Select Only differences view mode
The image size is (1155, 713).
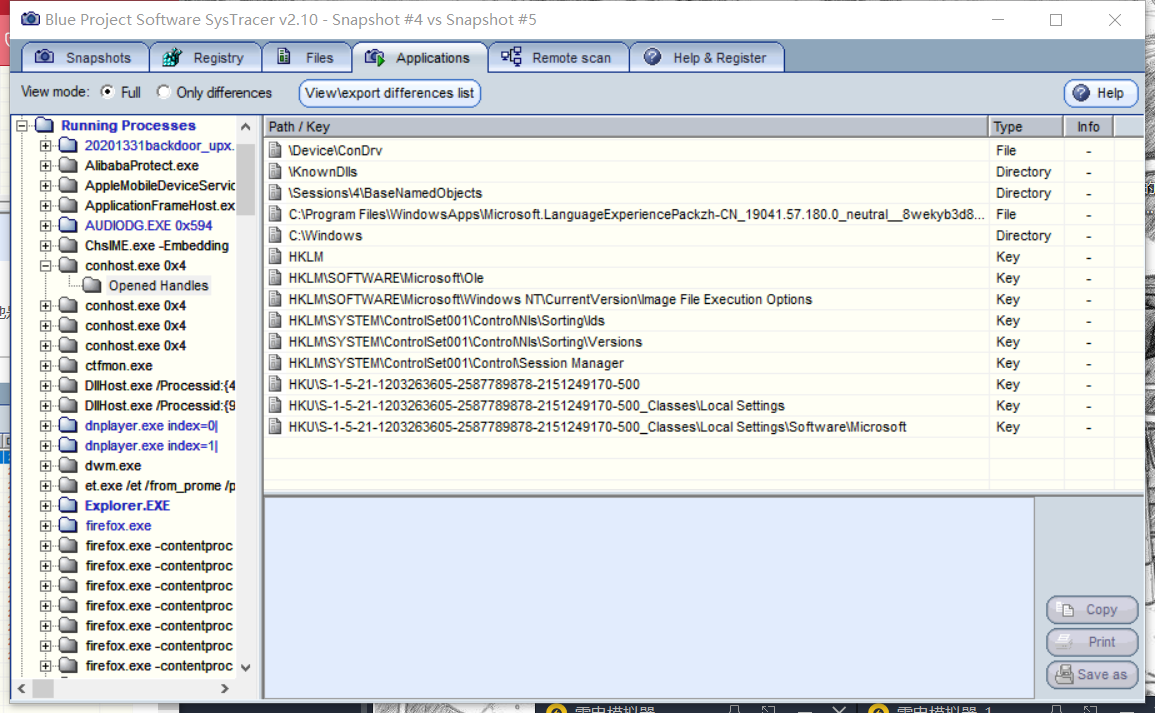coord(164,92)
